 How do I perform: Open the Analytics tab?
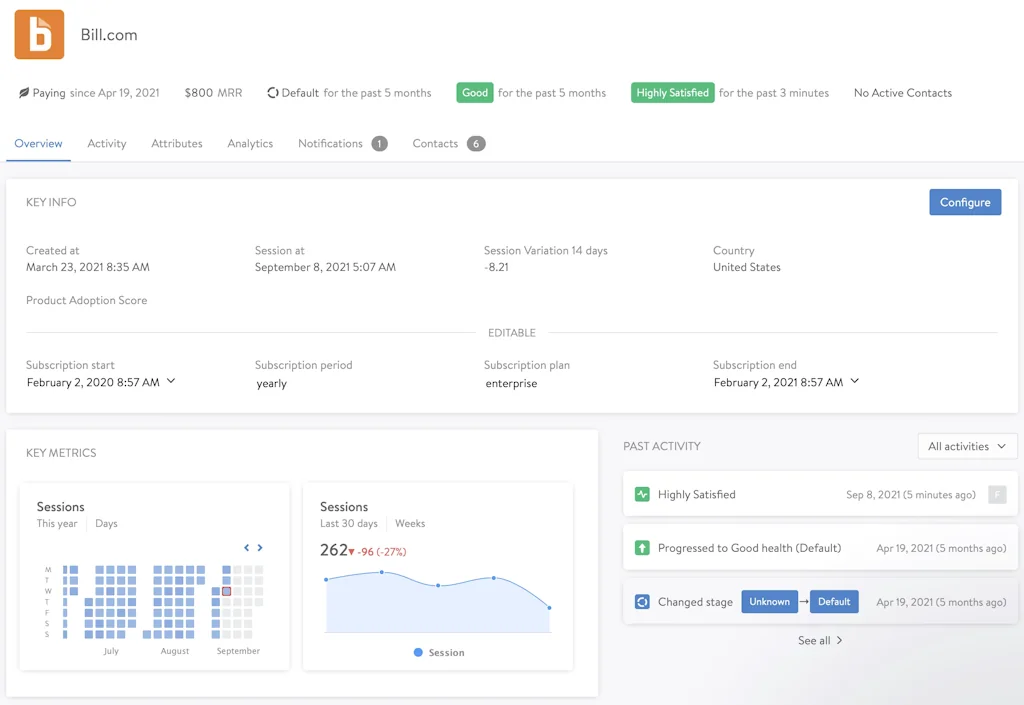(x=250, y=143)
